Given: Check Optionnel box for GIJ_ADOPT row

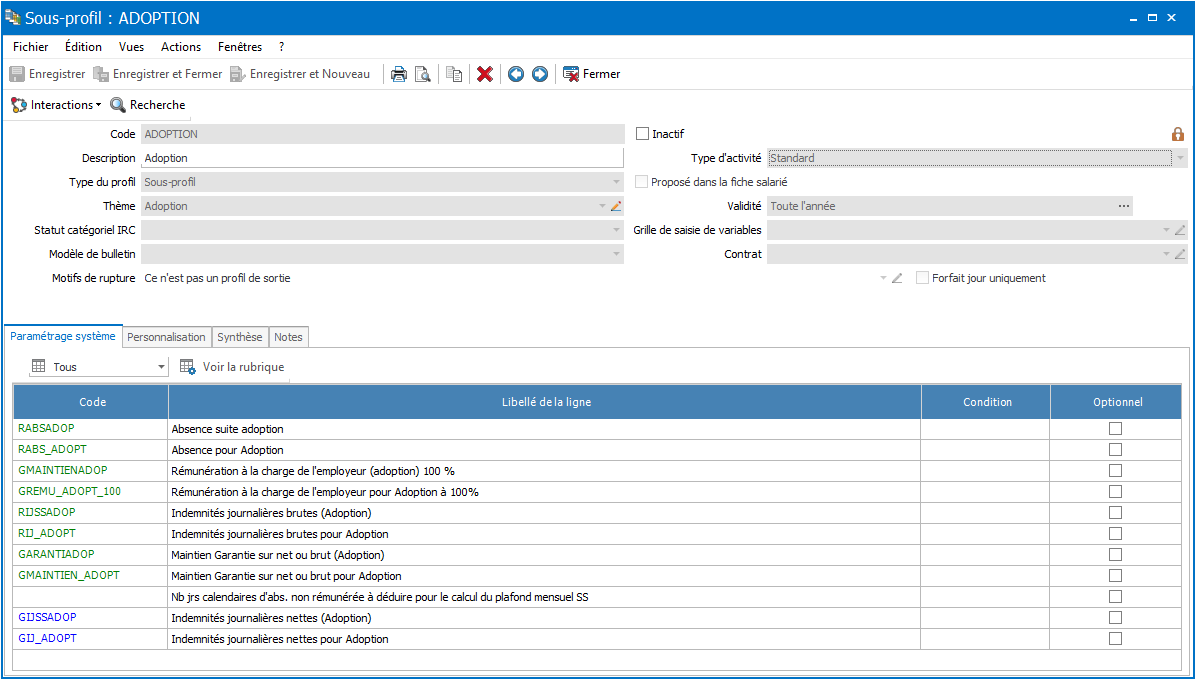Looking at the screenshot, I should 1115,638.
